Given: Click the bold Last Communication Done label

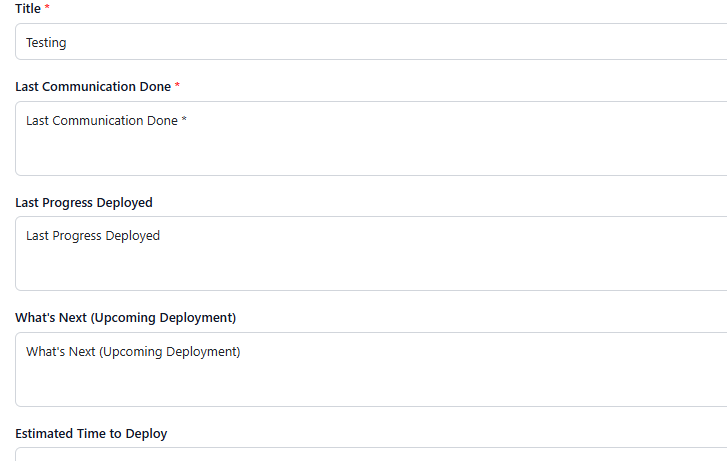Looking at the screenshot, I should click(93, 87).
